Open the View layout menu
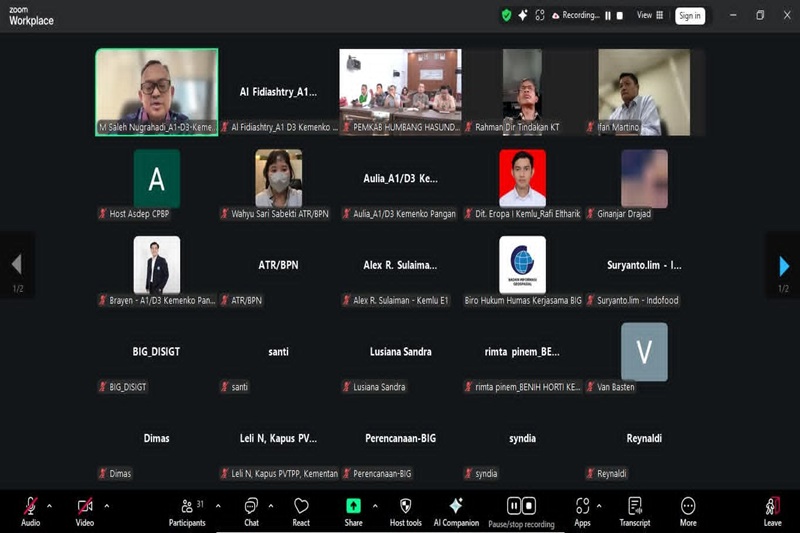 [650, 16]
